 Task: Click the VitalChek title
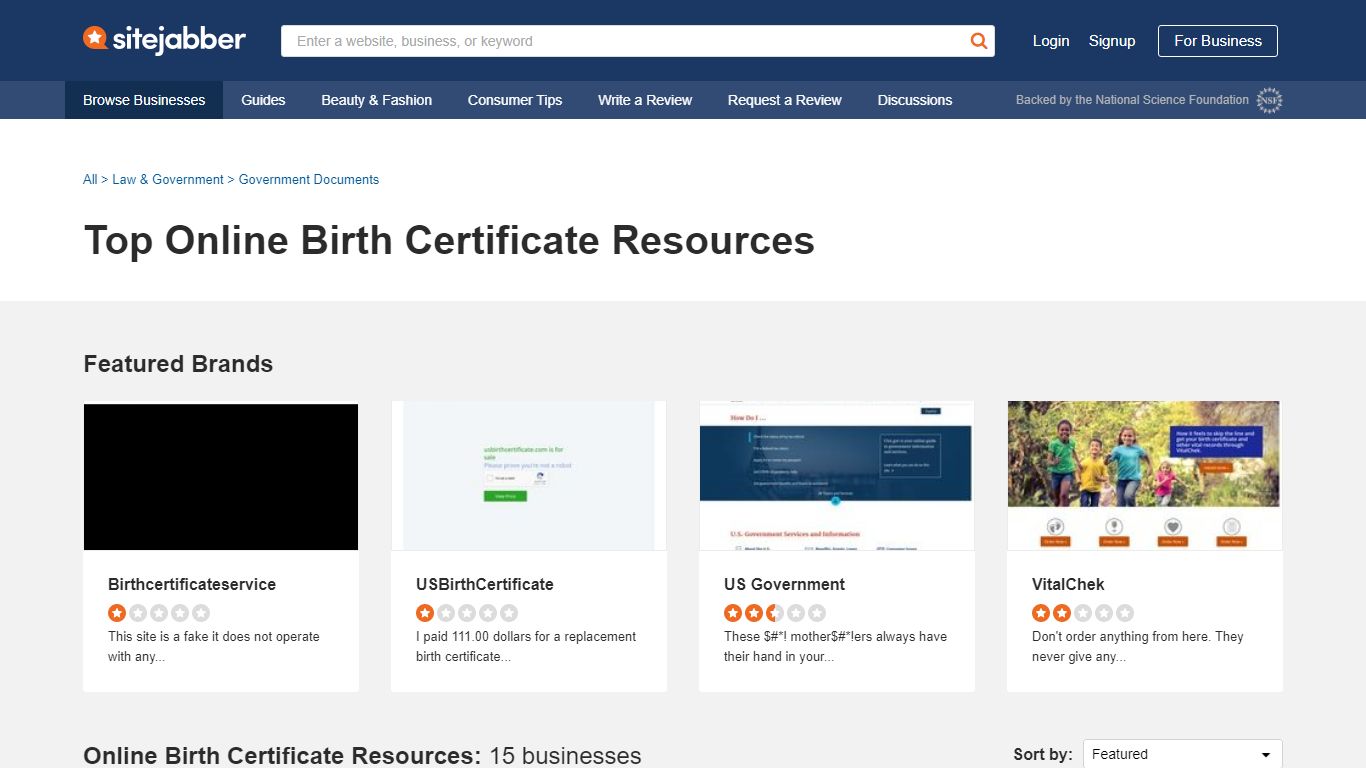pyautogui.click(x=1068, y=584)
